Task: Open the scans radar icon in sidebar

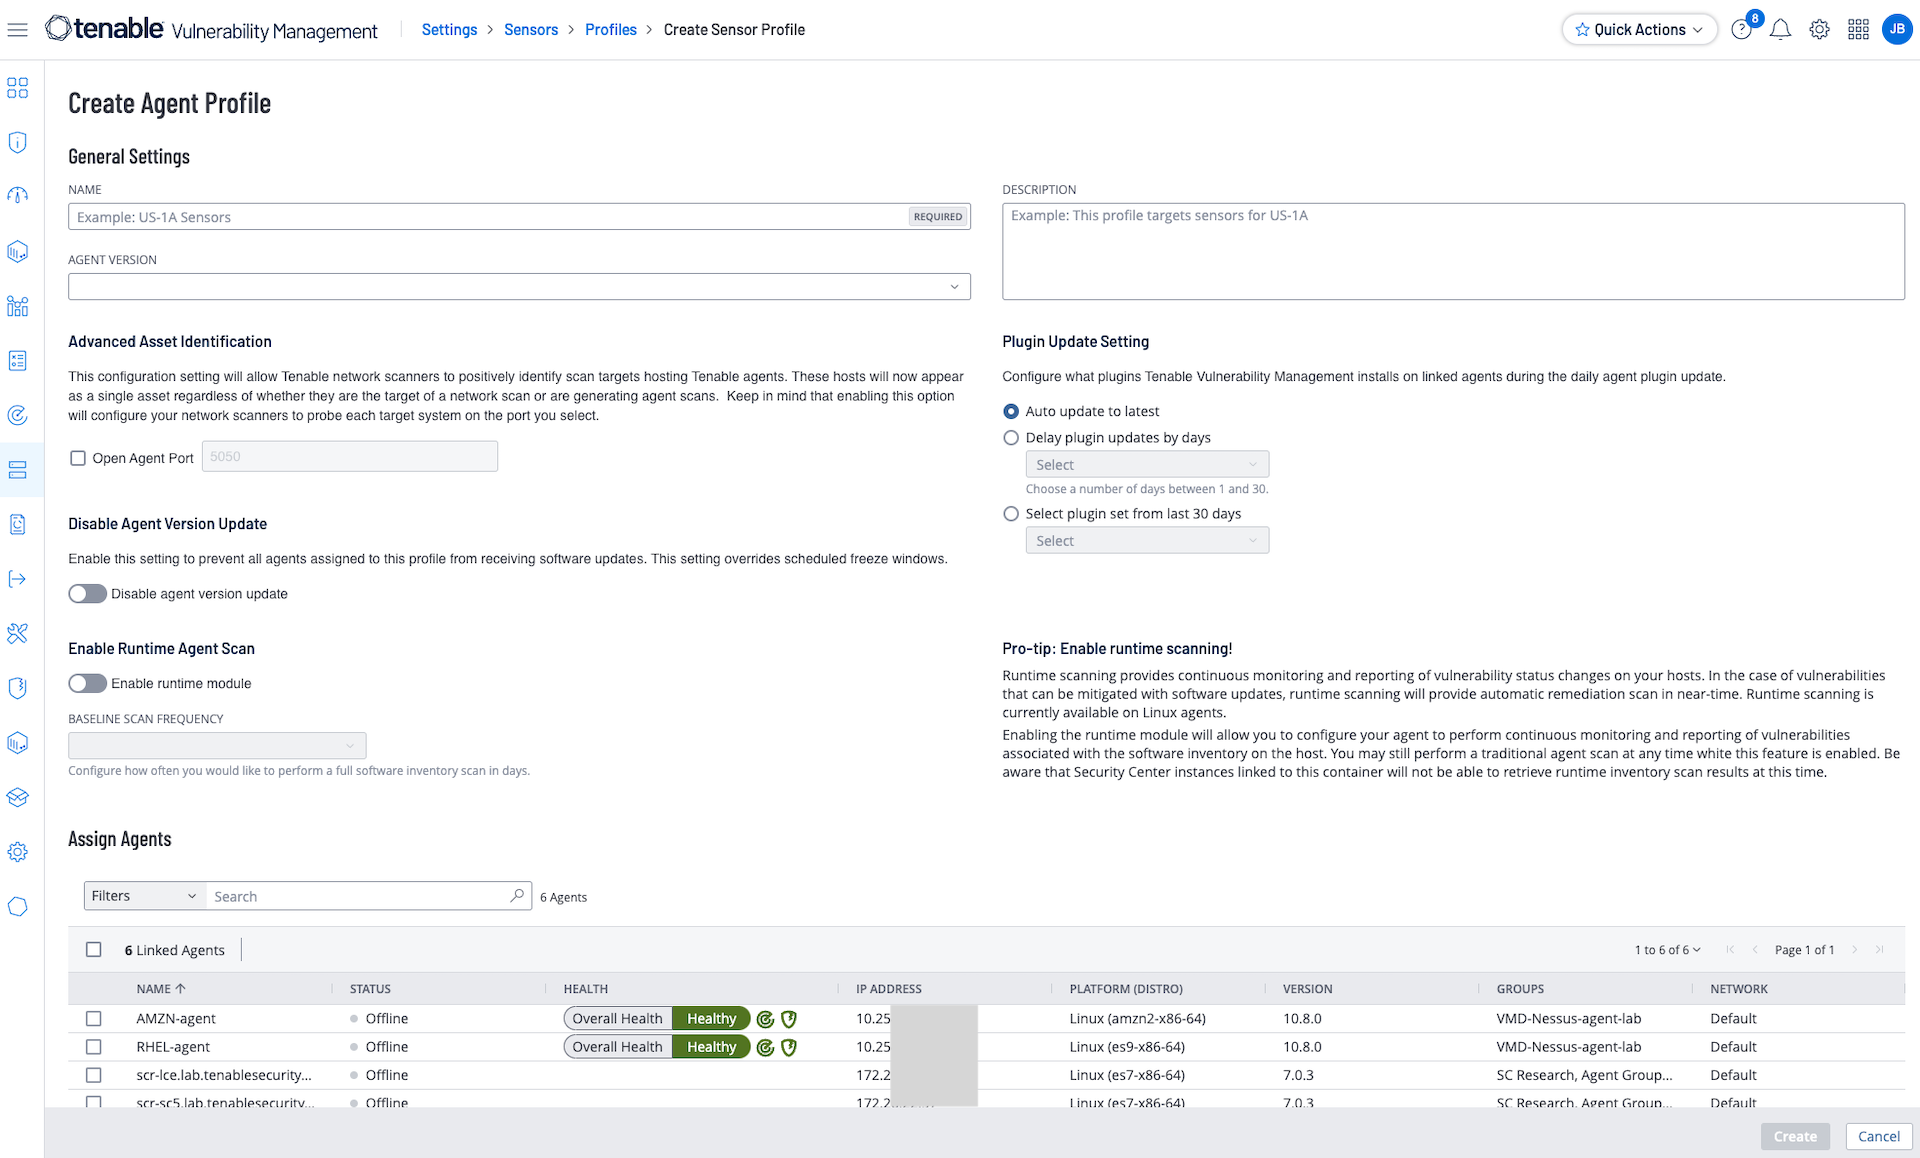Action: [17, 415]
